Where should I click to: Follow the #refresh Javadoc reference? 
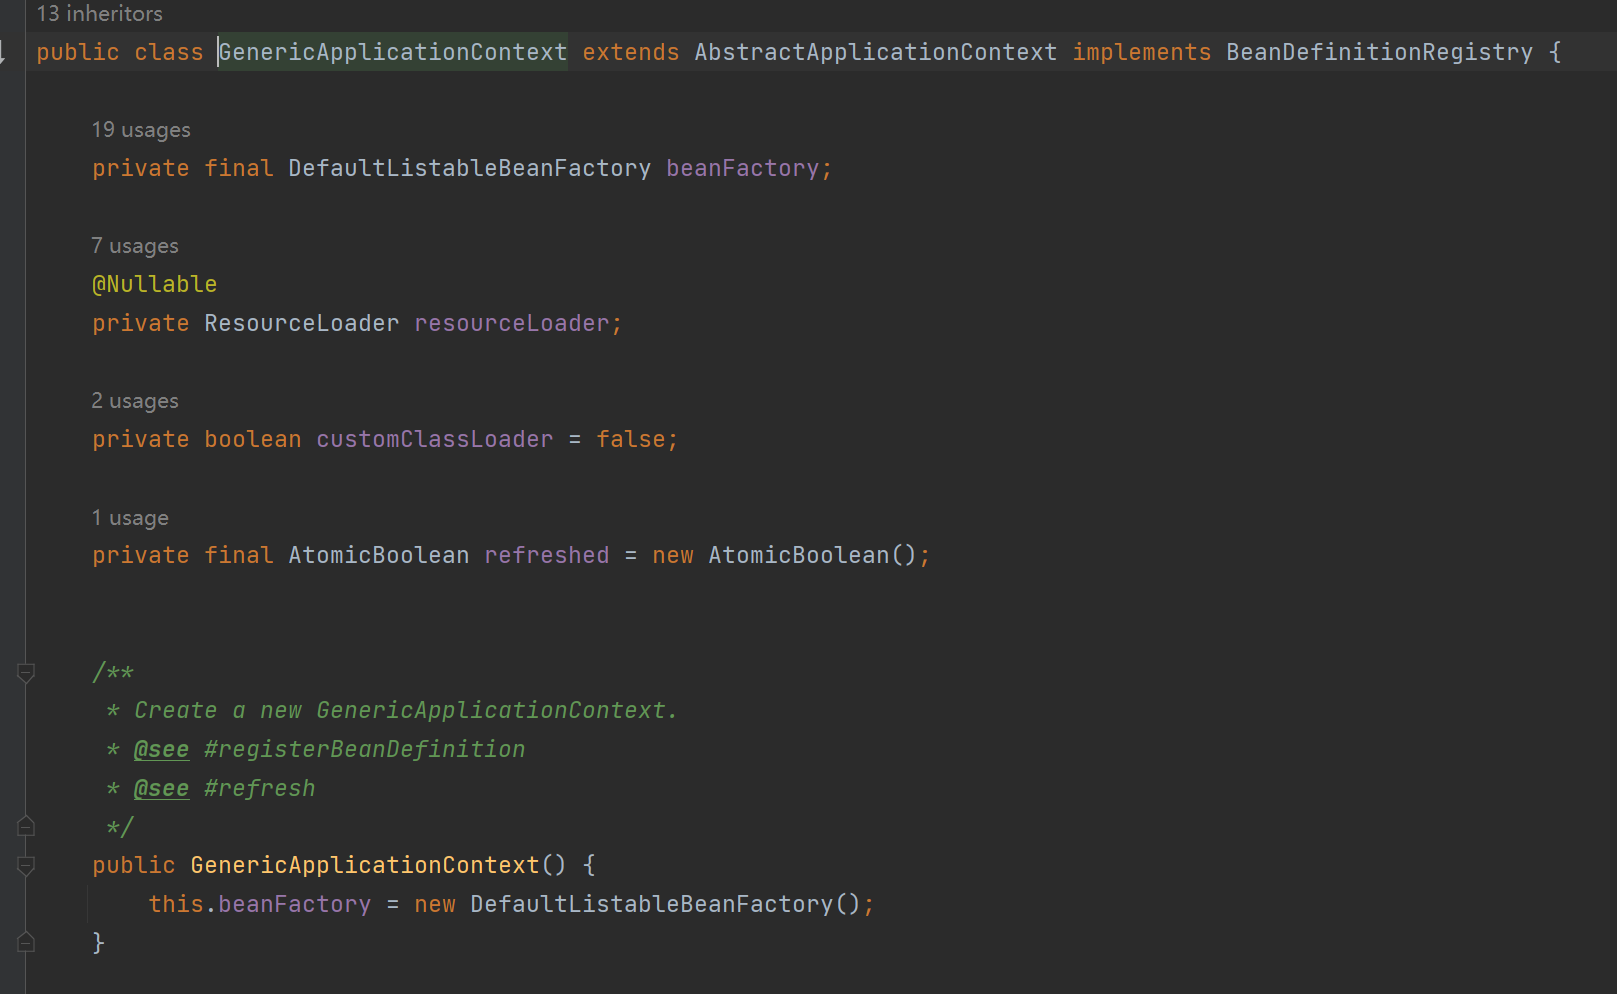(259, 789)
